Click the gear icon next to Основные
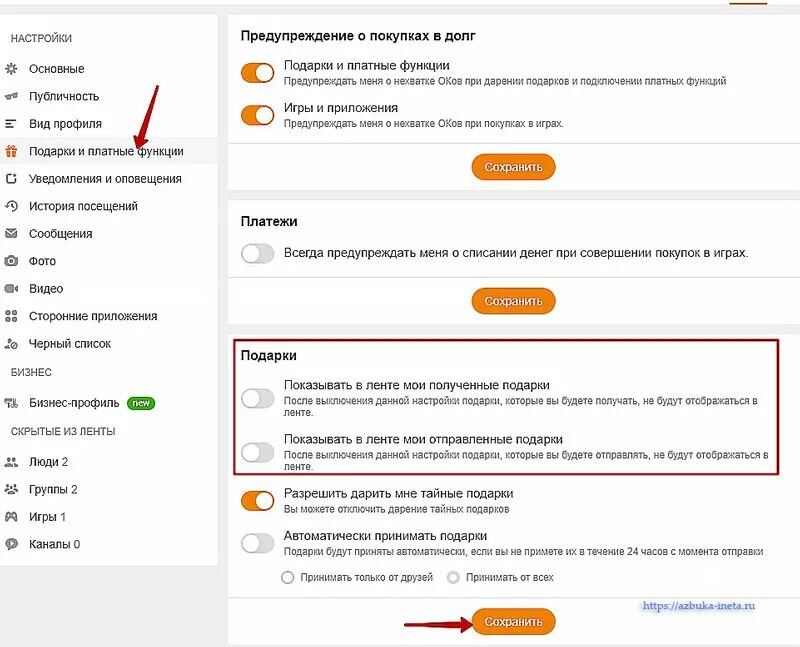 tap(12, 69)
